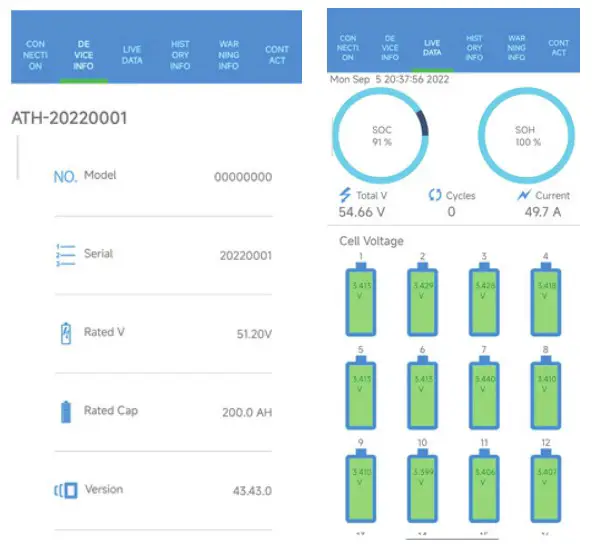
Task: Click the charging battery icon beside Rated V
Action: pos(66,333)
